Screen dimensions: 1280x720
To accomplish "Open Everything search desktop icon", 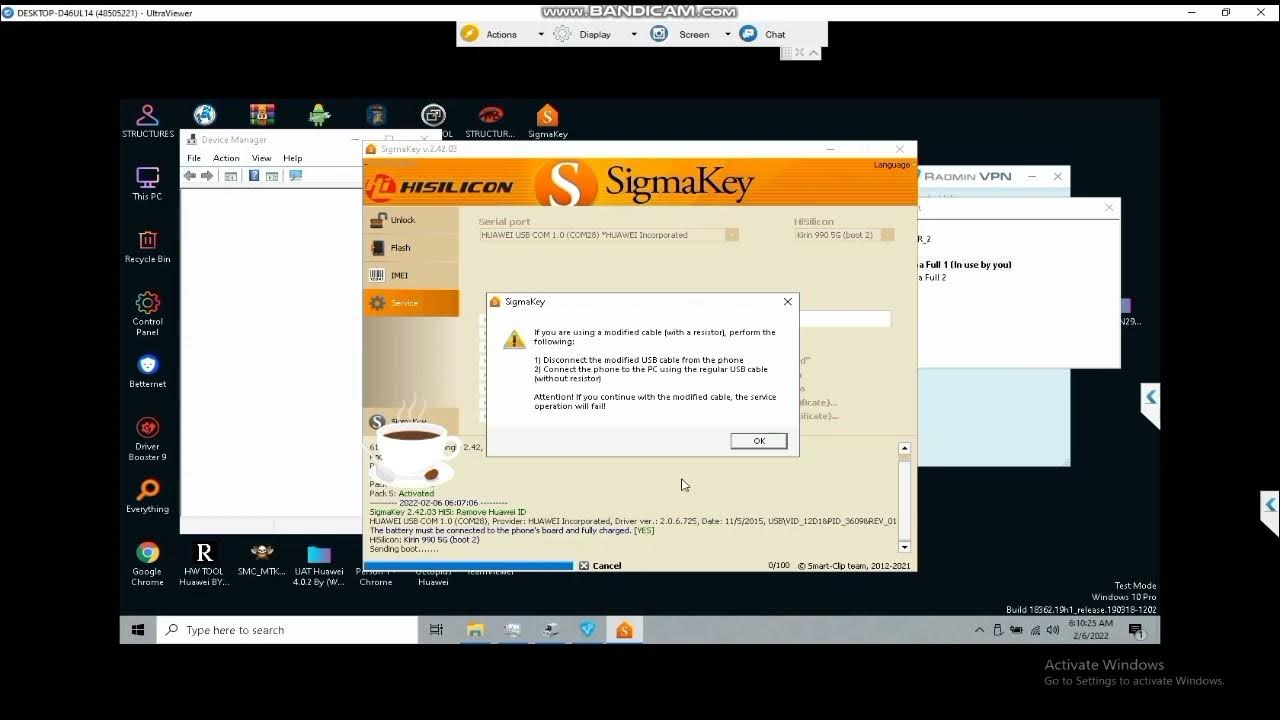I will (x=148, y=496).
